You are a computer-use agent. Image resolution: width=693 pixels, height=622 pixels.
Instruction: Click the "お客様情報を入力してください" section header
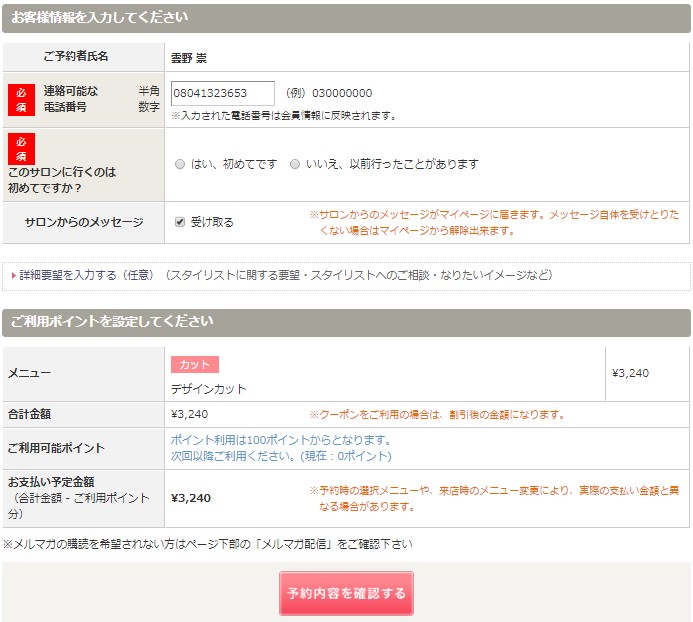tap(98, 18)
